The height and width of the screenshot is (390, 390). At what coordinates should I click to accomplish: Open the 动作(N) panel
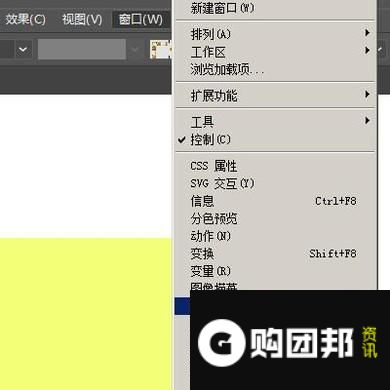tap(275, 236)
